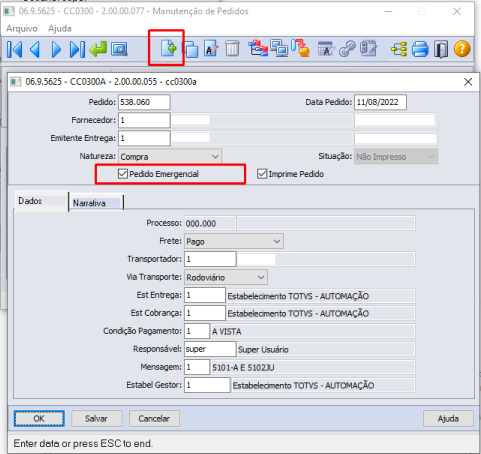Open the Frete dropdown

pyautogui.click(x=234, y=241)
